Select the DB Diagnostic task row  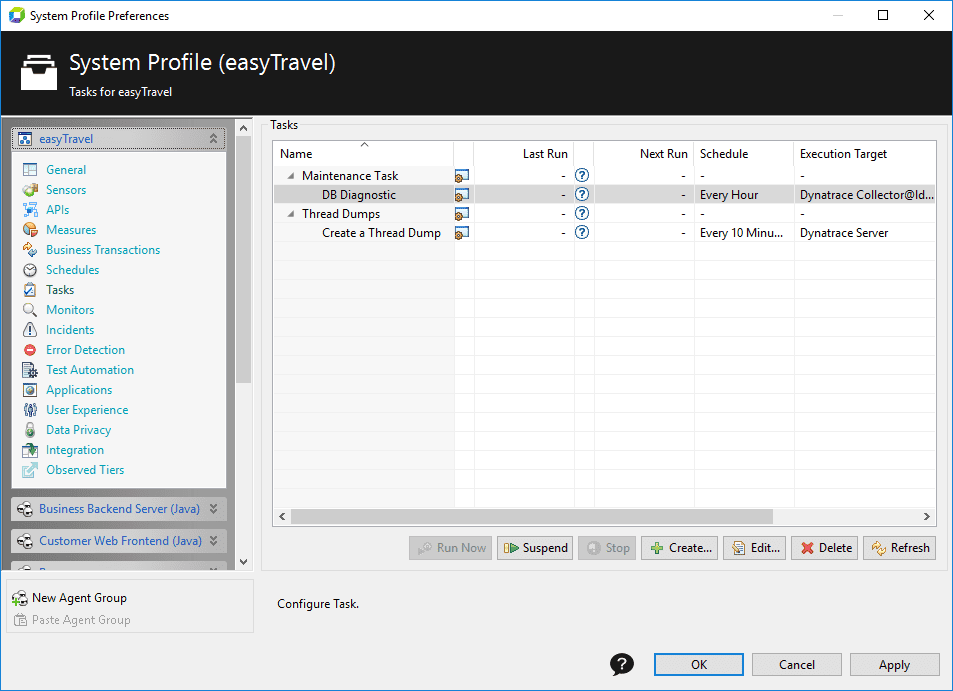pos(604,194)
